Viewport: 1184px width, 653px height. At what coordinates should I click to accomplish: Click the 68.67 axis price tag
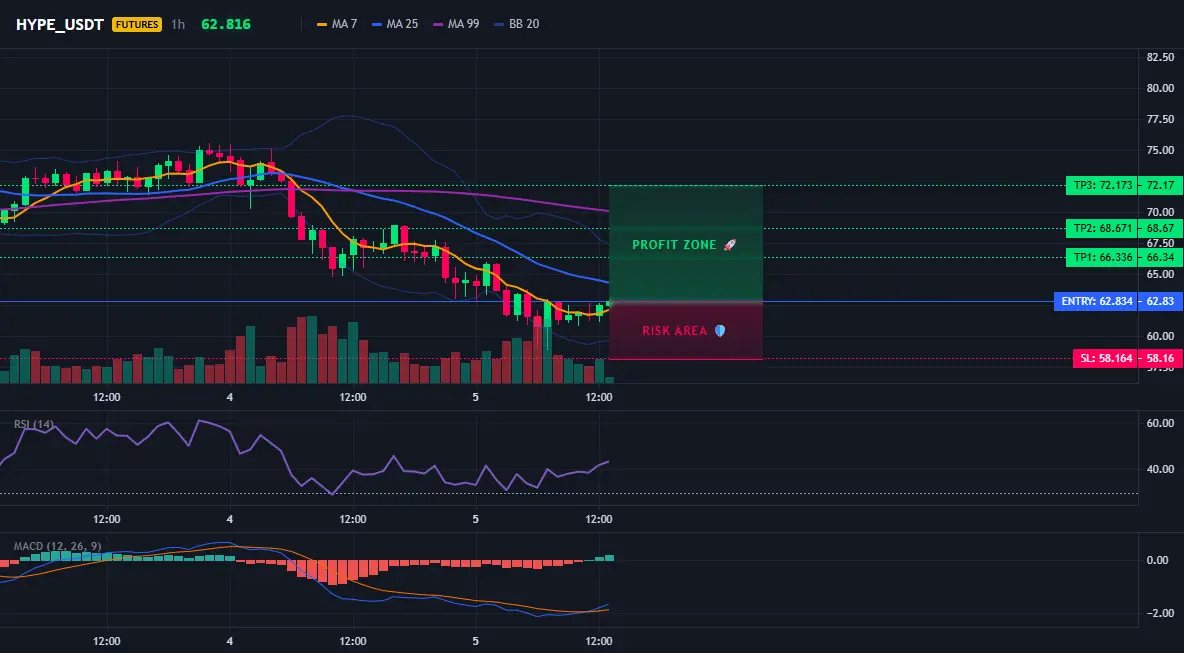(x=1160, y=228)
